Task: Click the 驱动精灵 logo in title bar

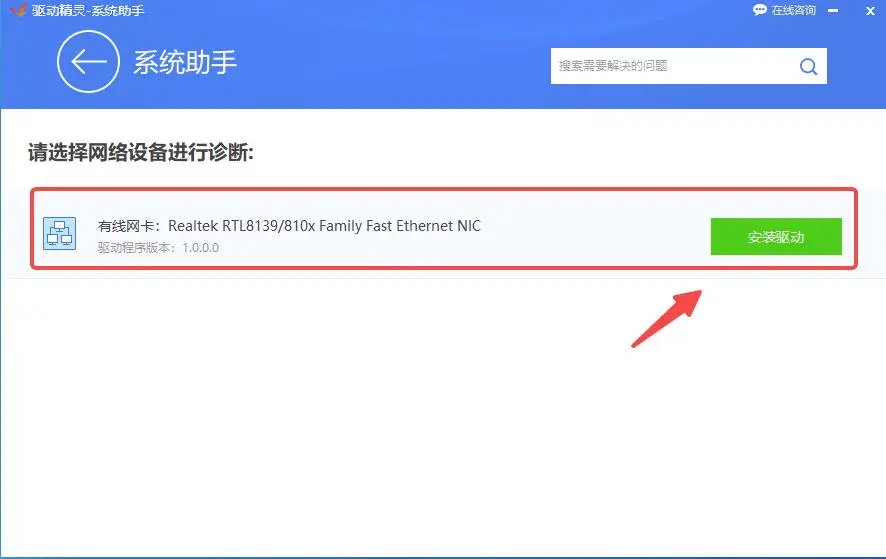Action: click(x=16, y=10)
